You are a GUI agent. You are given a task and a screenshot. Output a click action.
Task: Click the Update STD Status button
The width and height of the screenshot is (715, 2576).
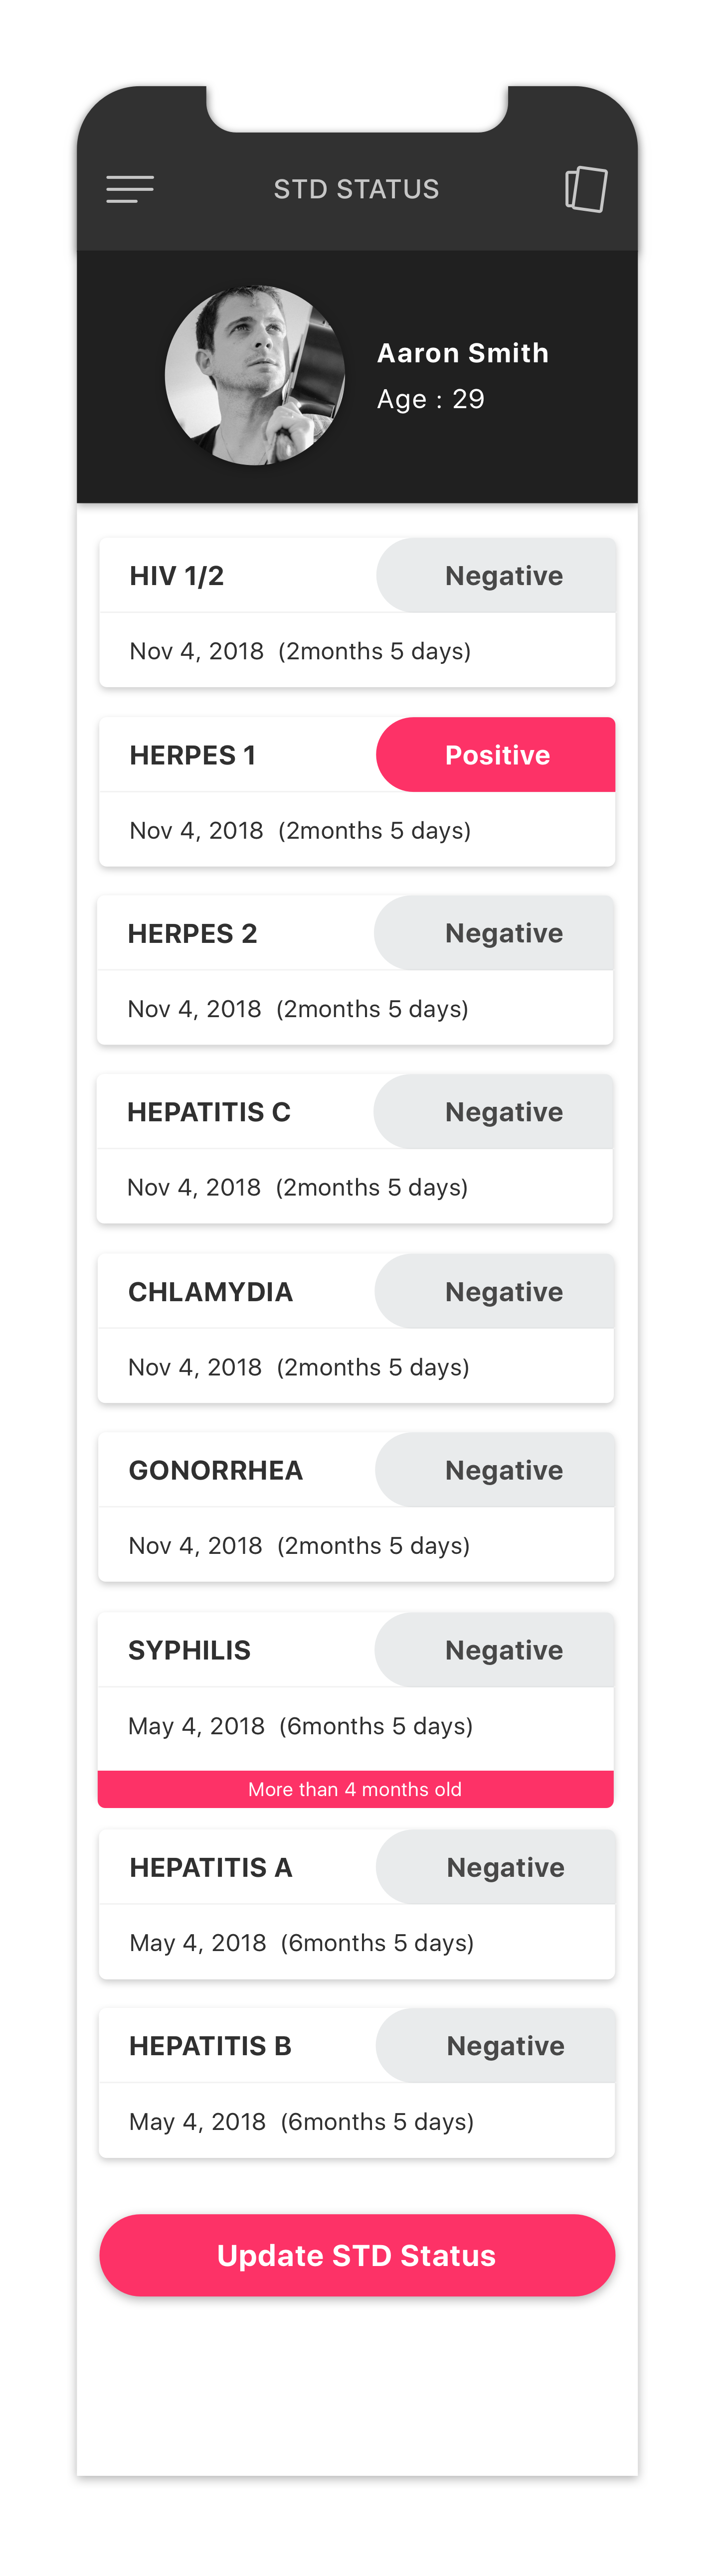click(x=357, y=2255)
